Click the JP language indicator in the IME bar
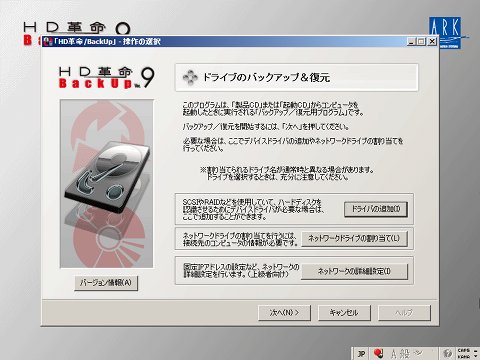The width and height of the screenshot is (480, 360). pos(361,354)
